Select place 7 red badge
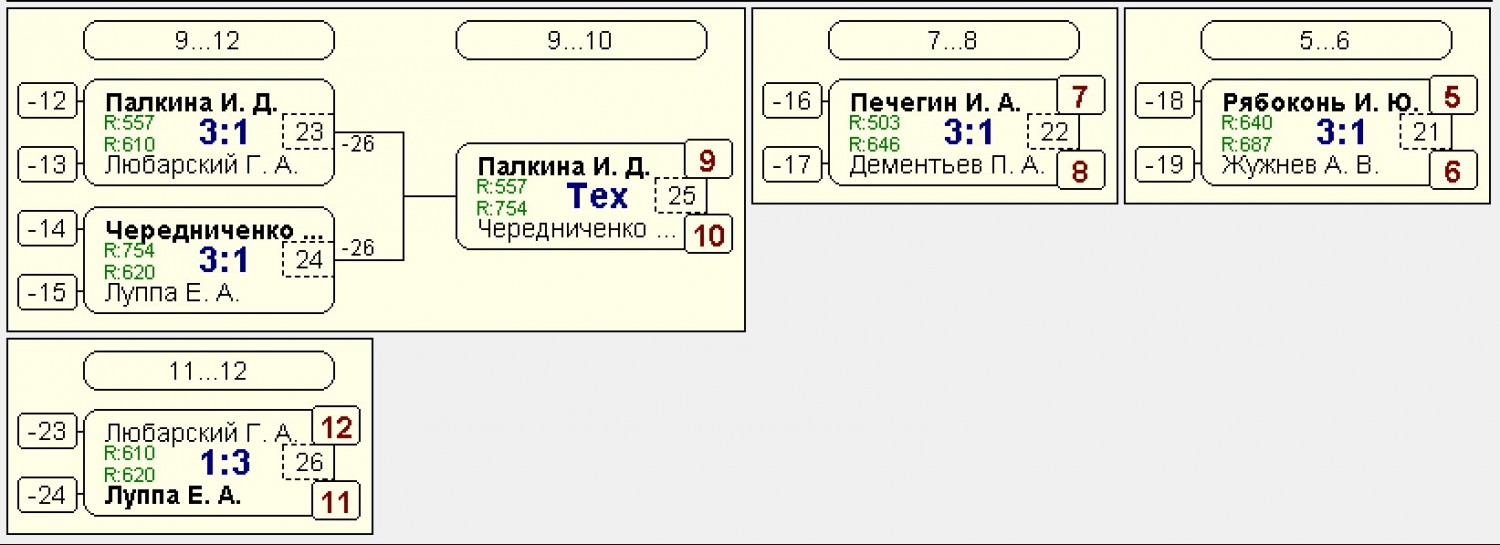 point(1081,95)
